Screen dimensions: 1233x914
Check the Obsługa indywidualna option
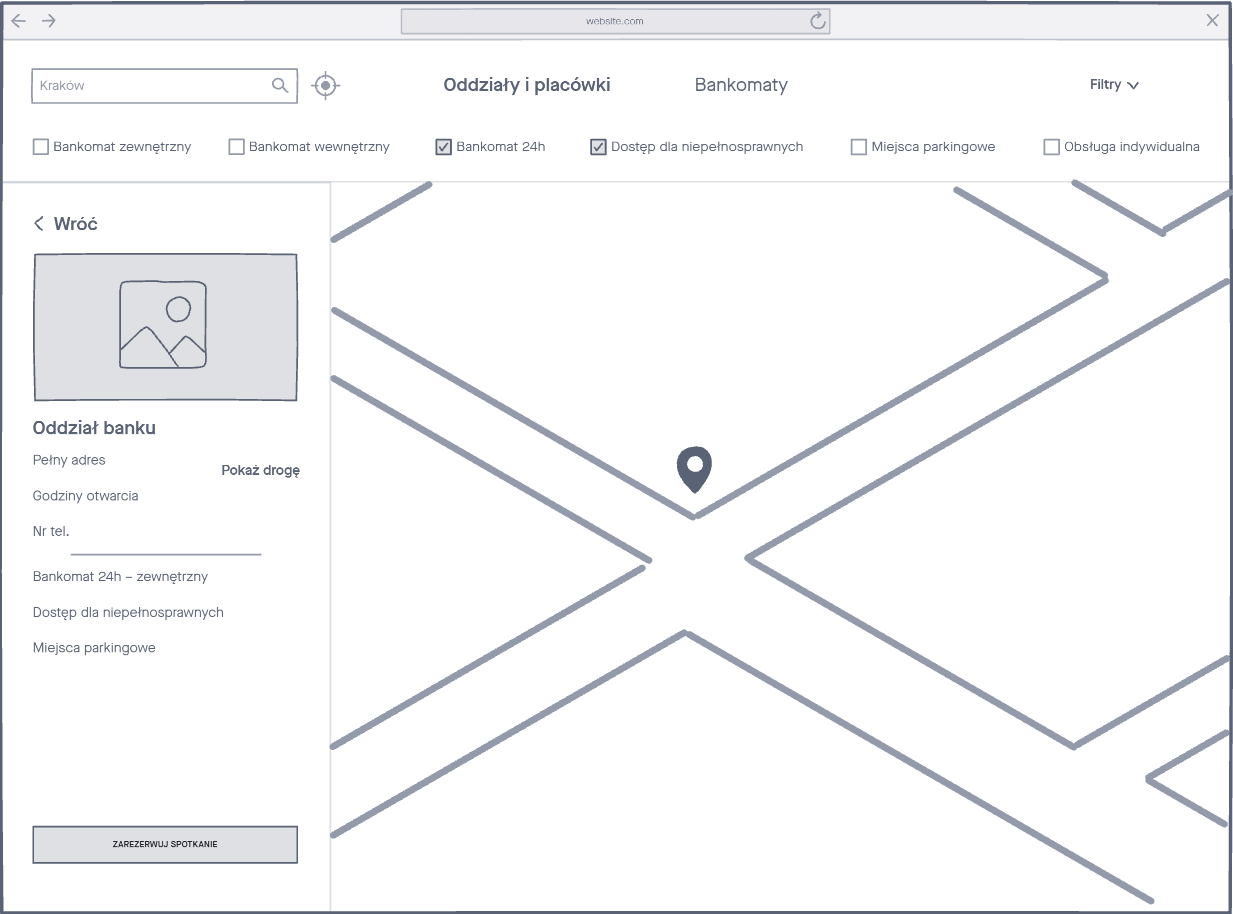click(1051, 147)
